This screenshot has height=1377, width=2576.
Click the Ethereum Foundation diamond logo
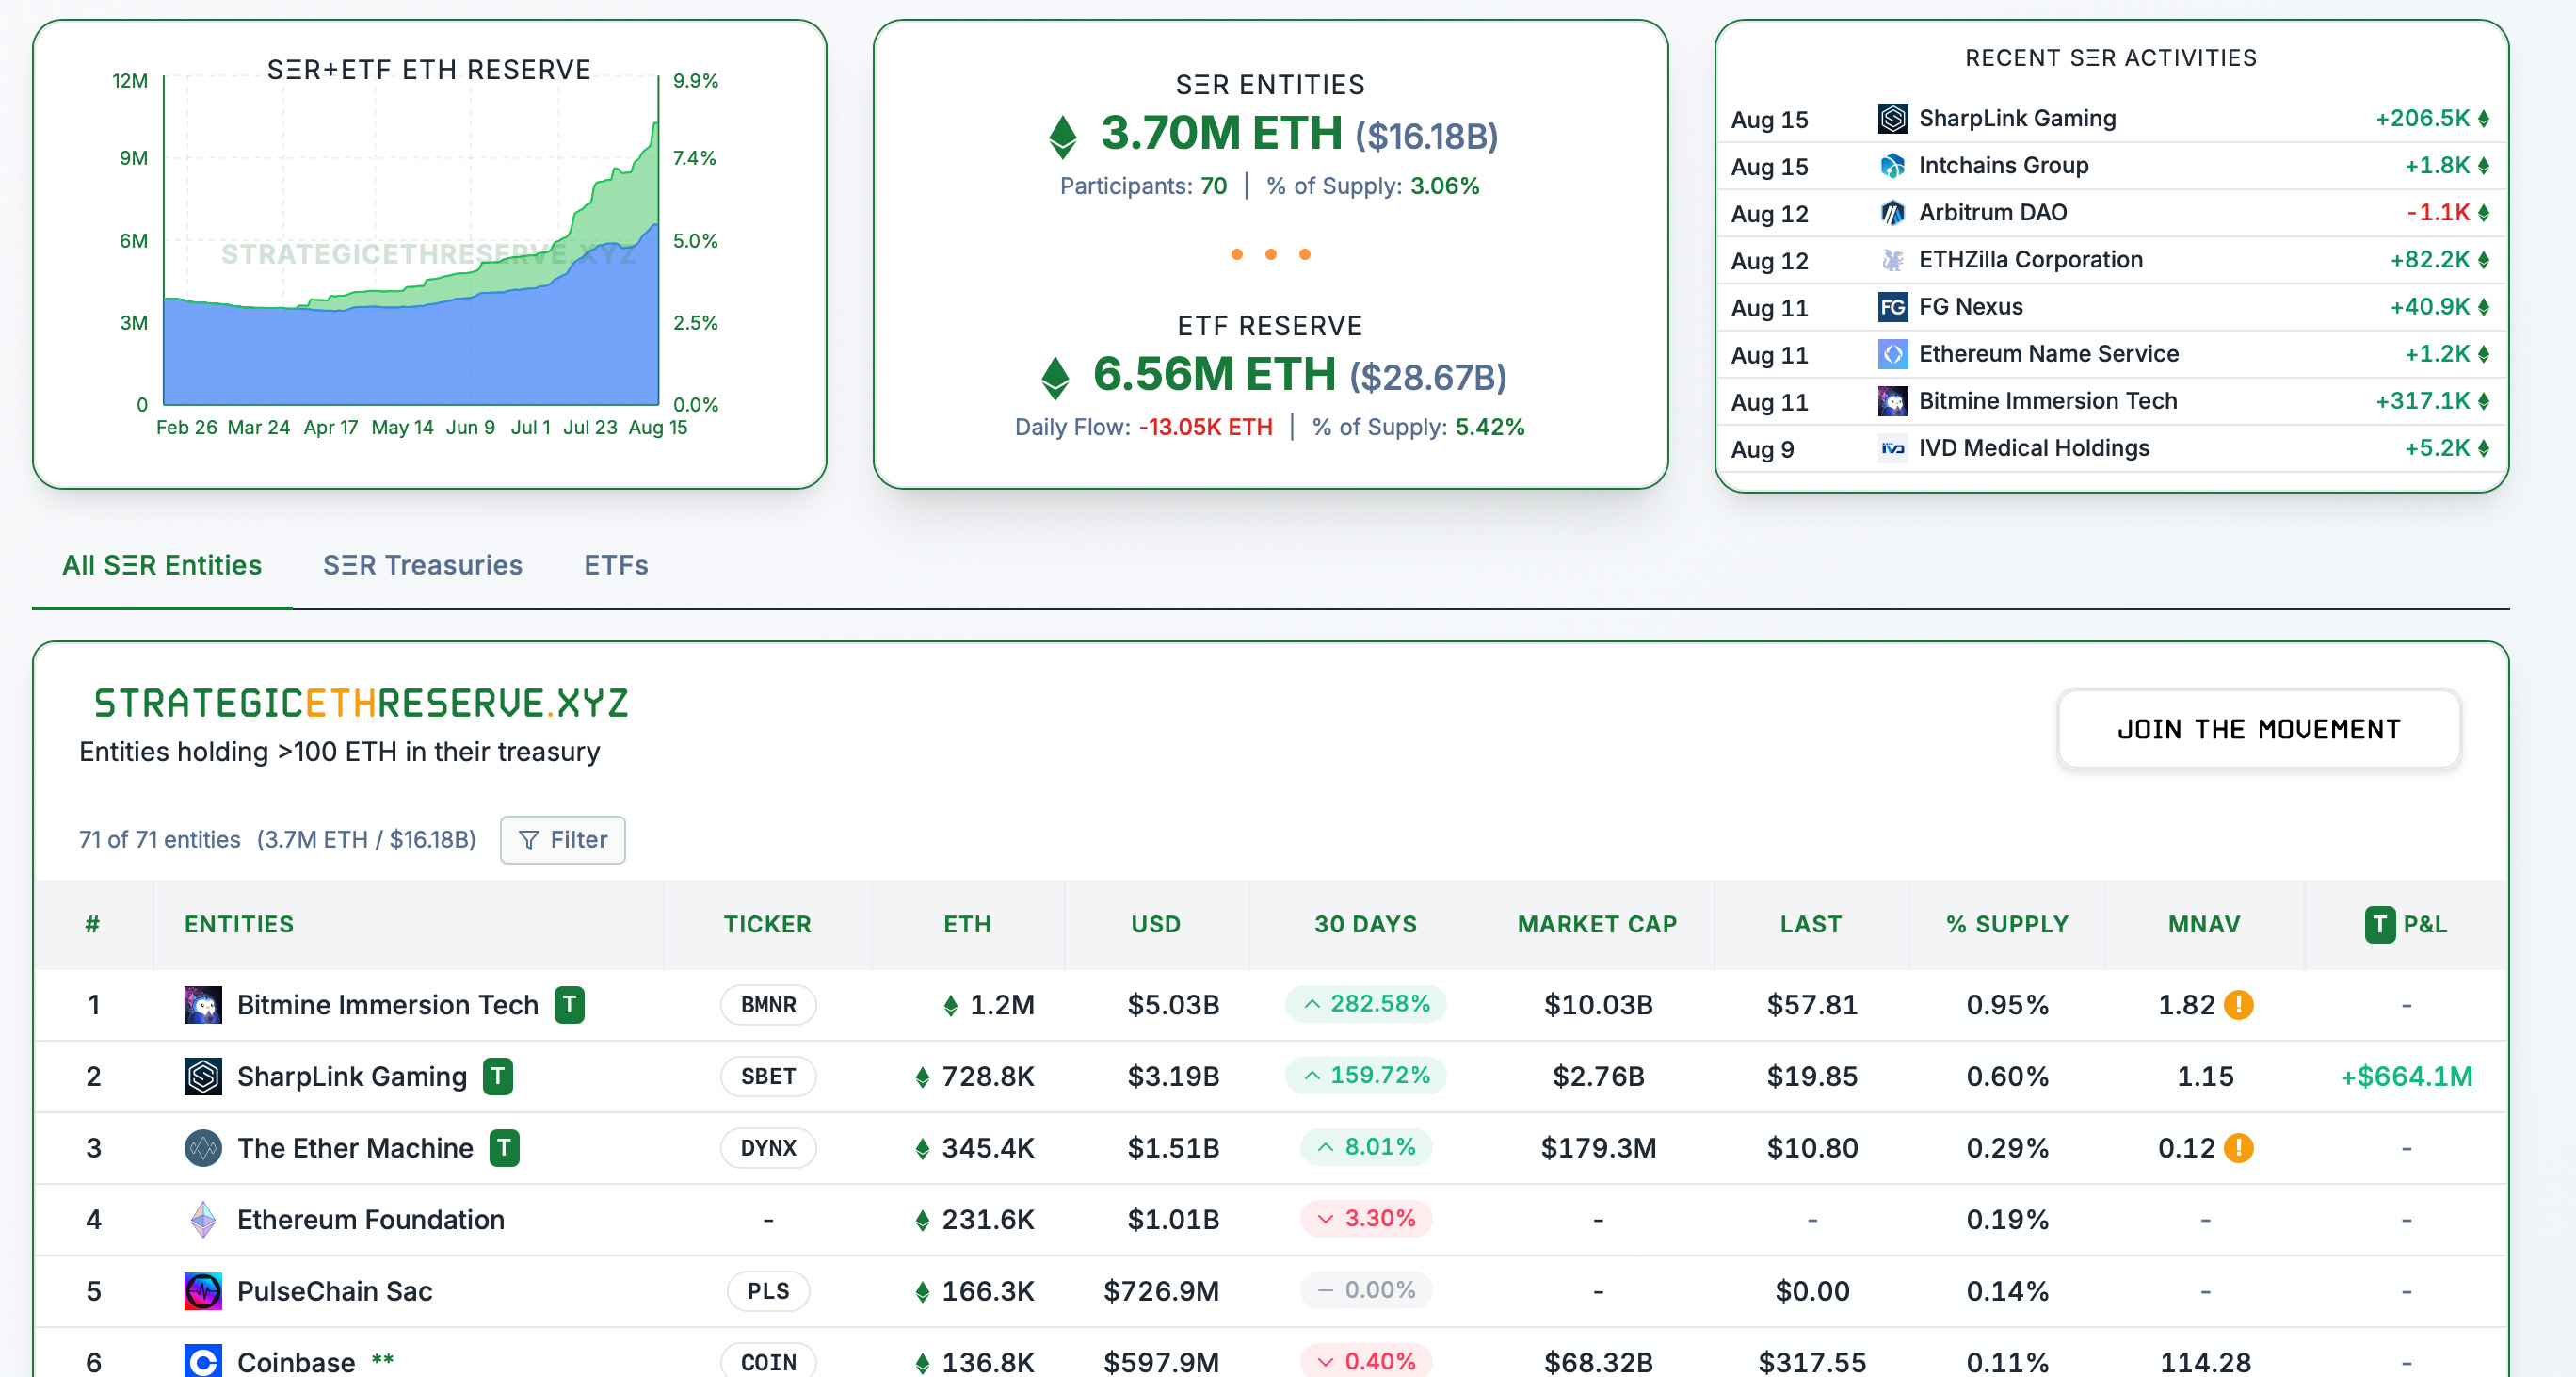(x=203, y=1219)
